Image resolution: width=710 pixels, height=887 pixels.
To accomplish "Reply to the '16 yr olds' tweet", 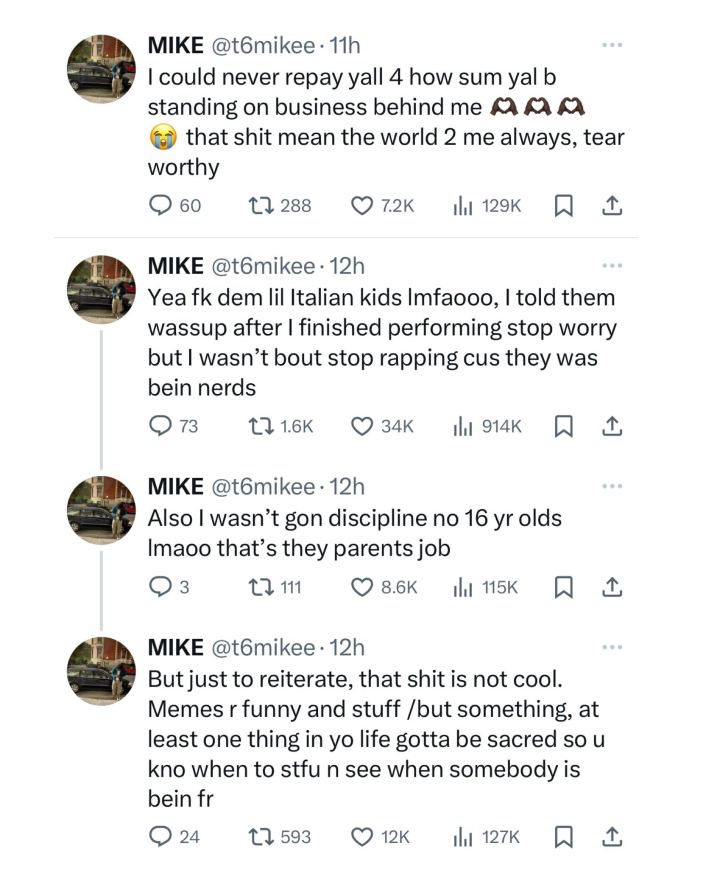I will (x=160, y=587).
